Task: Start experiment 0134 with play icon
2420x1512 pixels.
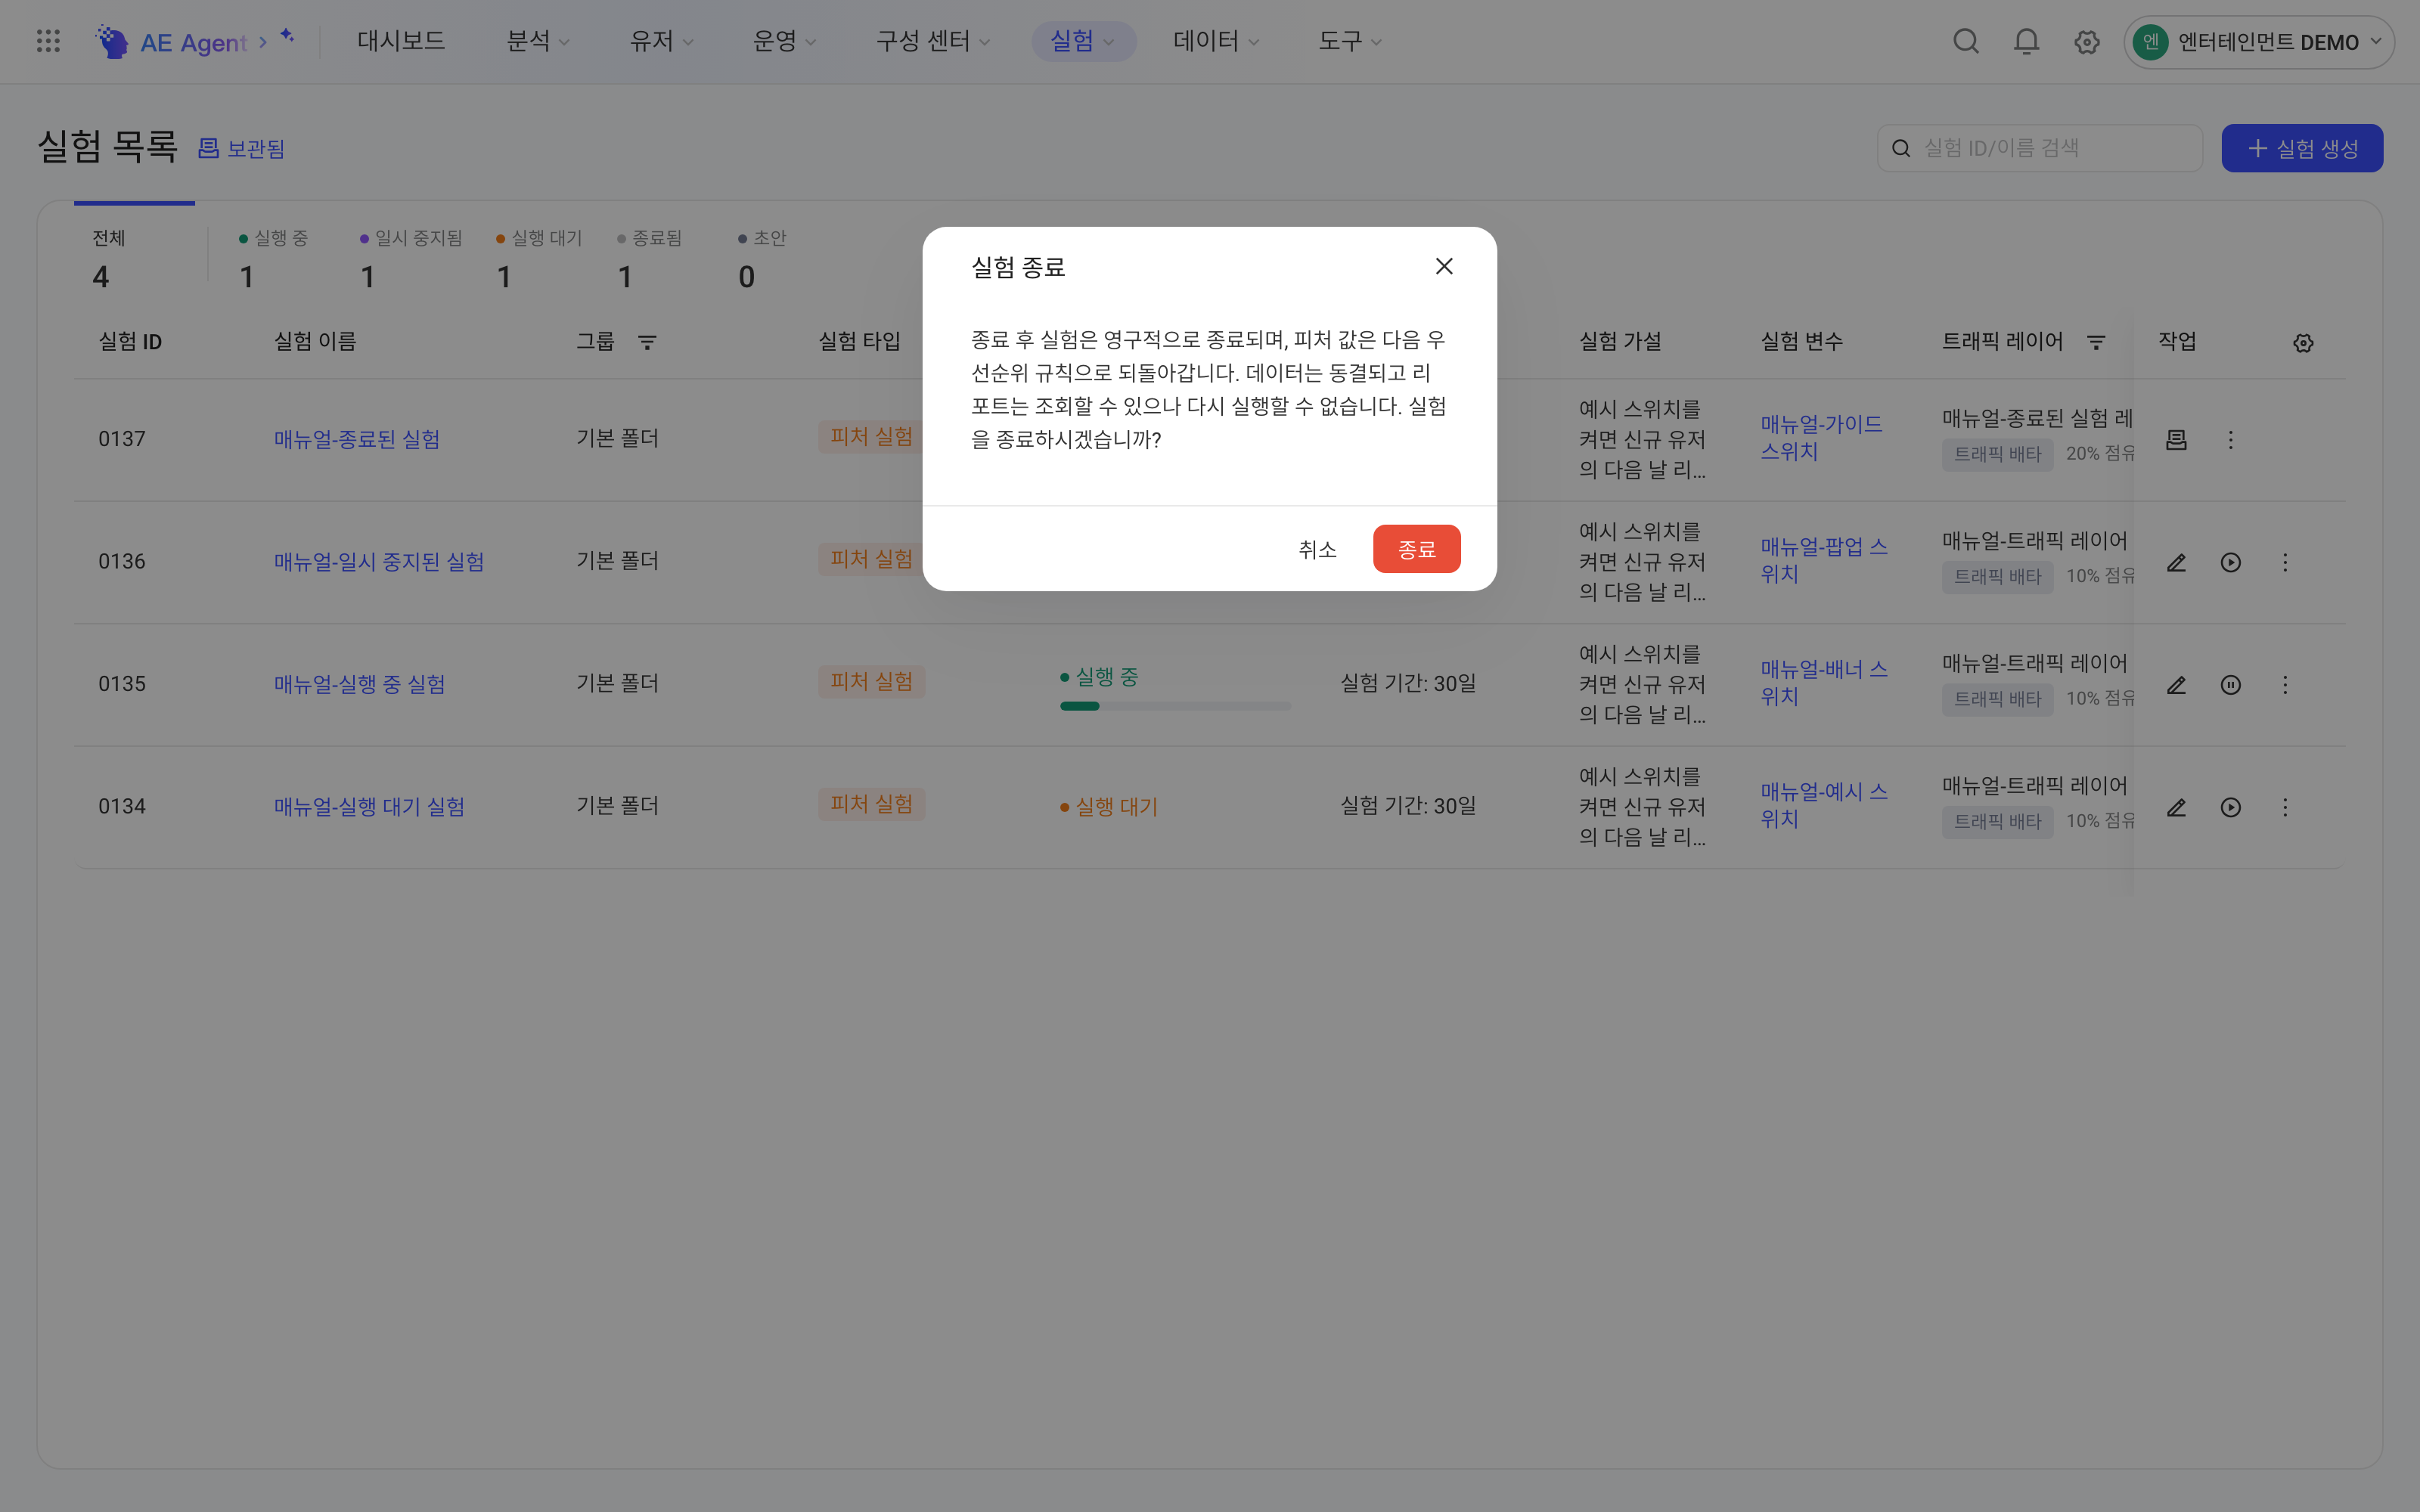Action: [x=2230, y=807]
